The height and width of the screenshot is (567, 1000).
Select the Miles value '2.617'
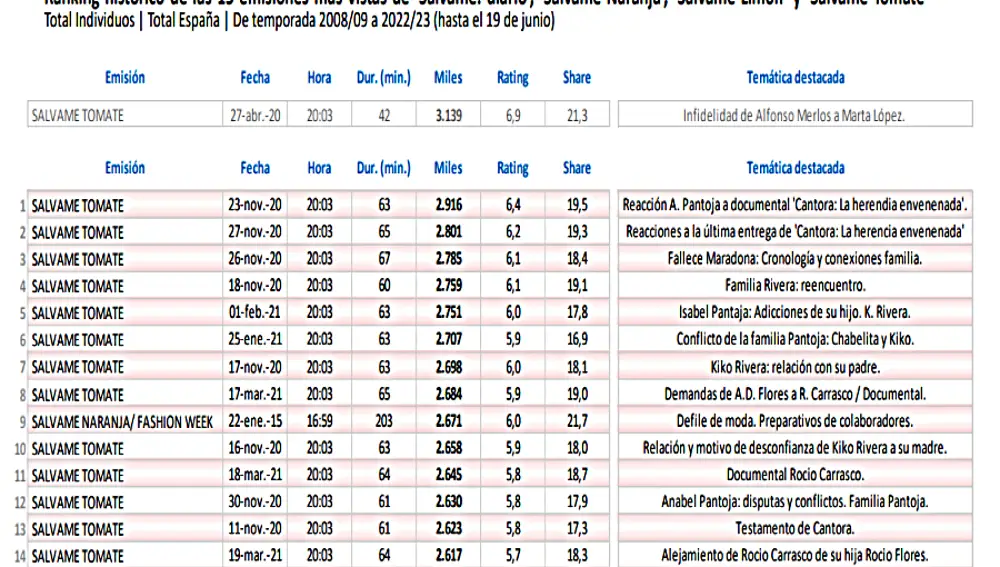pyautogui.click(x=449, y=555)
